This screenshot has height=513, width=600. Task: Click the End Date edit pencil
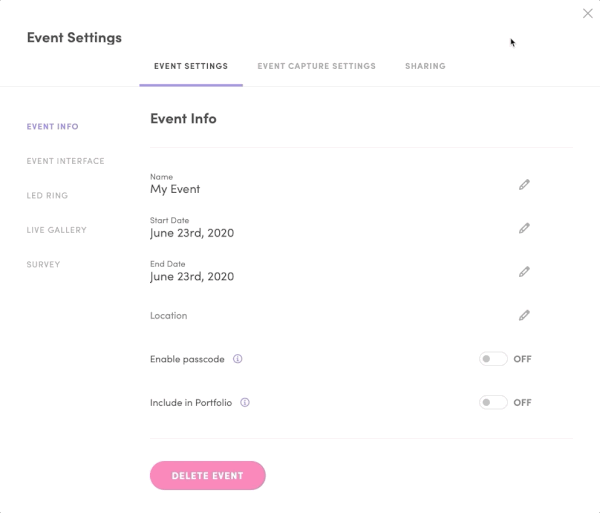[524, 272]
